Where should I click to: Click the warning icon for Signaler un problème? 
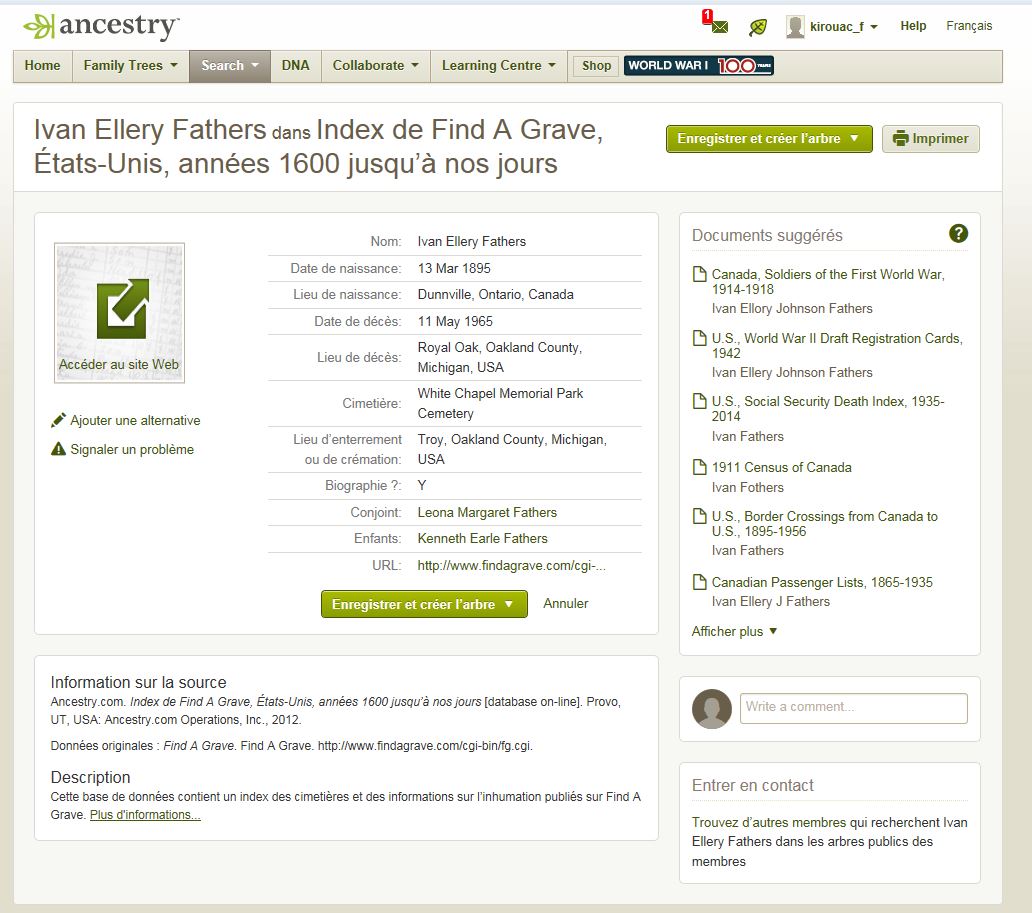(x=58, y=449)
